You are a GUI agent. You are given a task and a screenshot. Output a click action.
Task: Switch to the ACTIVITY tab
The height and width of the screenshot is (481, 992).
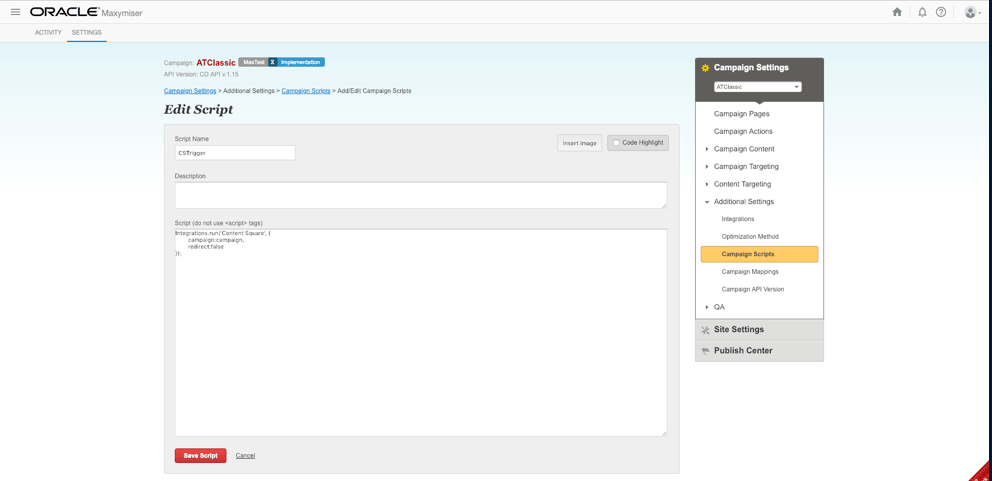tap(48, 32)
